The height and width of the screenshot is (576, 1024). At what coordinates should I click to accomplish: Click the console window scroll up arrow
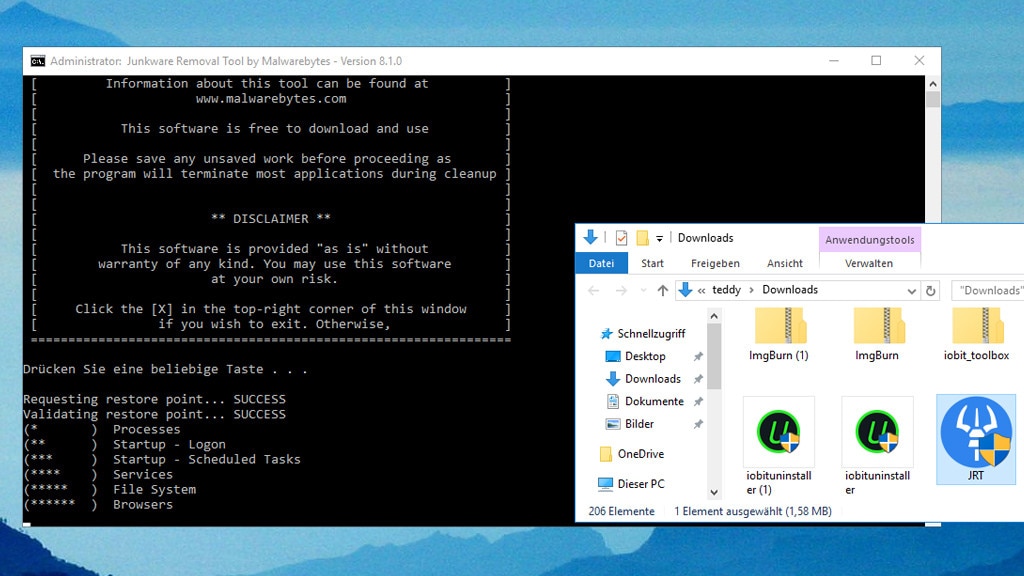tap(933, 84)
